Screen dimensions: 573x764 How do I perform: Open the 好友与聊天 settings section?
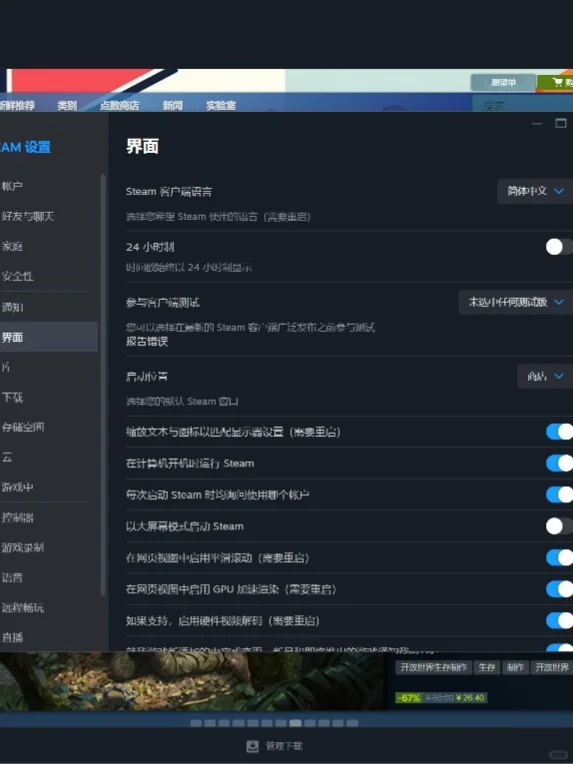pyautogui.click(x=27, y=216)
